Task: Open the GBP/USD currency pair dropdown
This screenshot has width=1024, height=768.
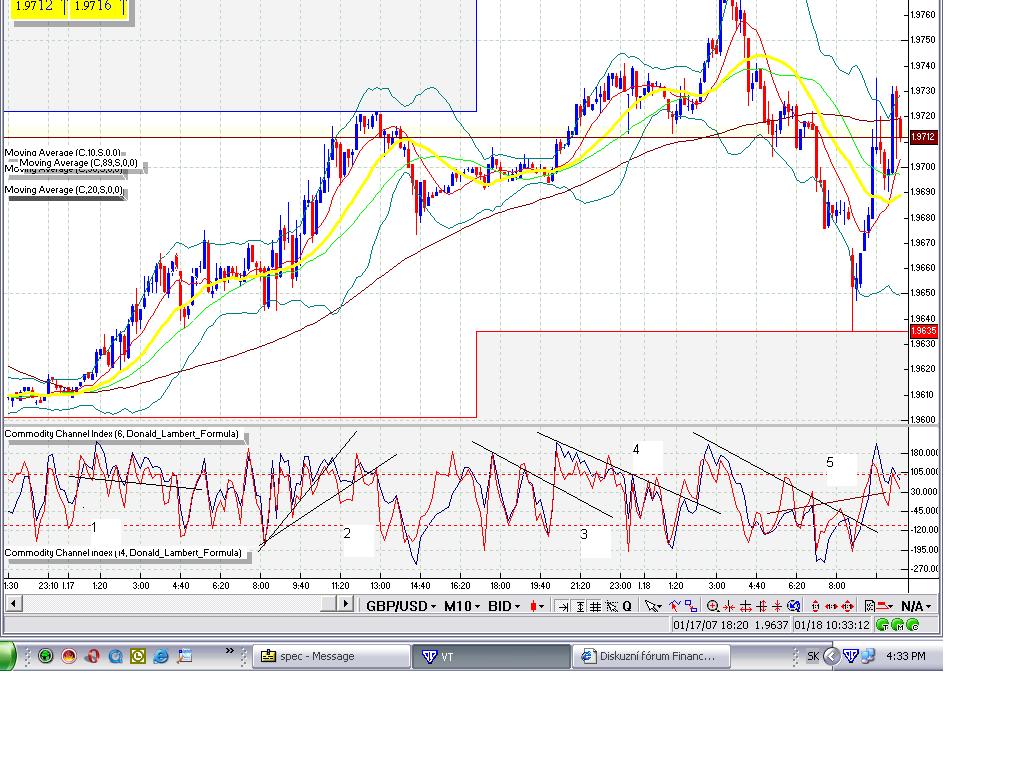Action: click(400, 606)
